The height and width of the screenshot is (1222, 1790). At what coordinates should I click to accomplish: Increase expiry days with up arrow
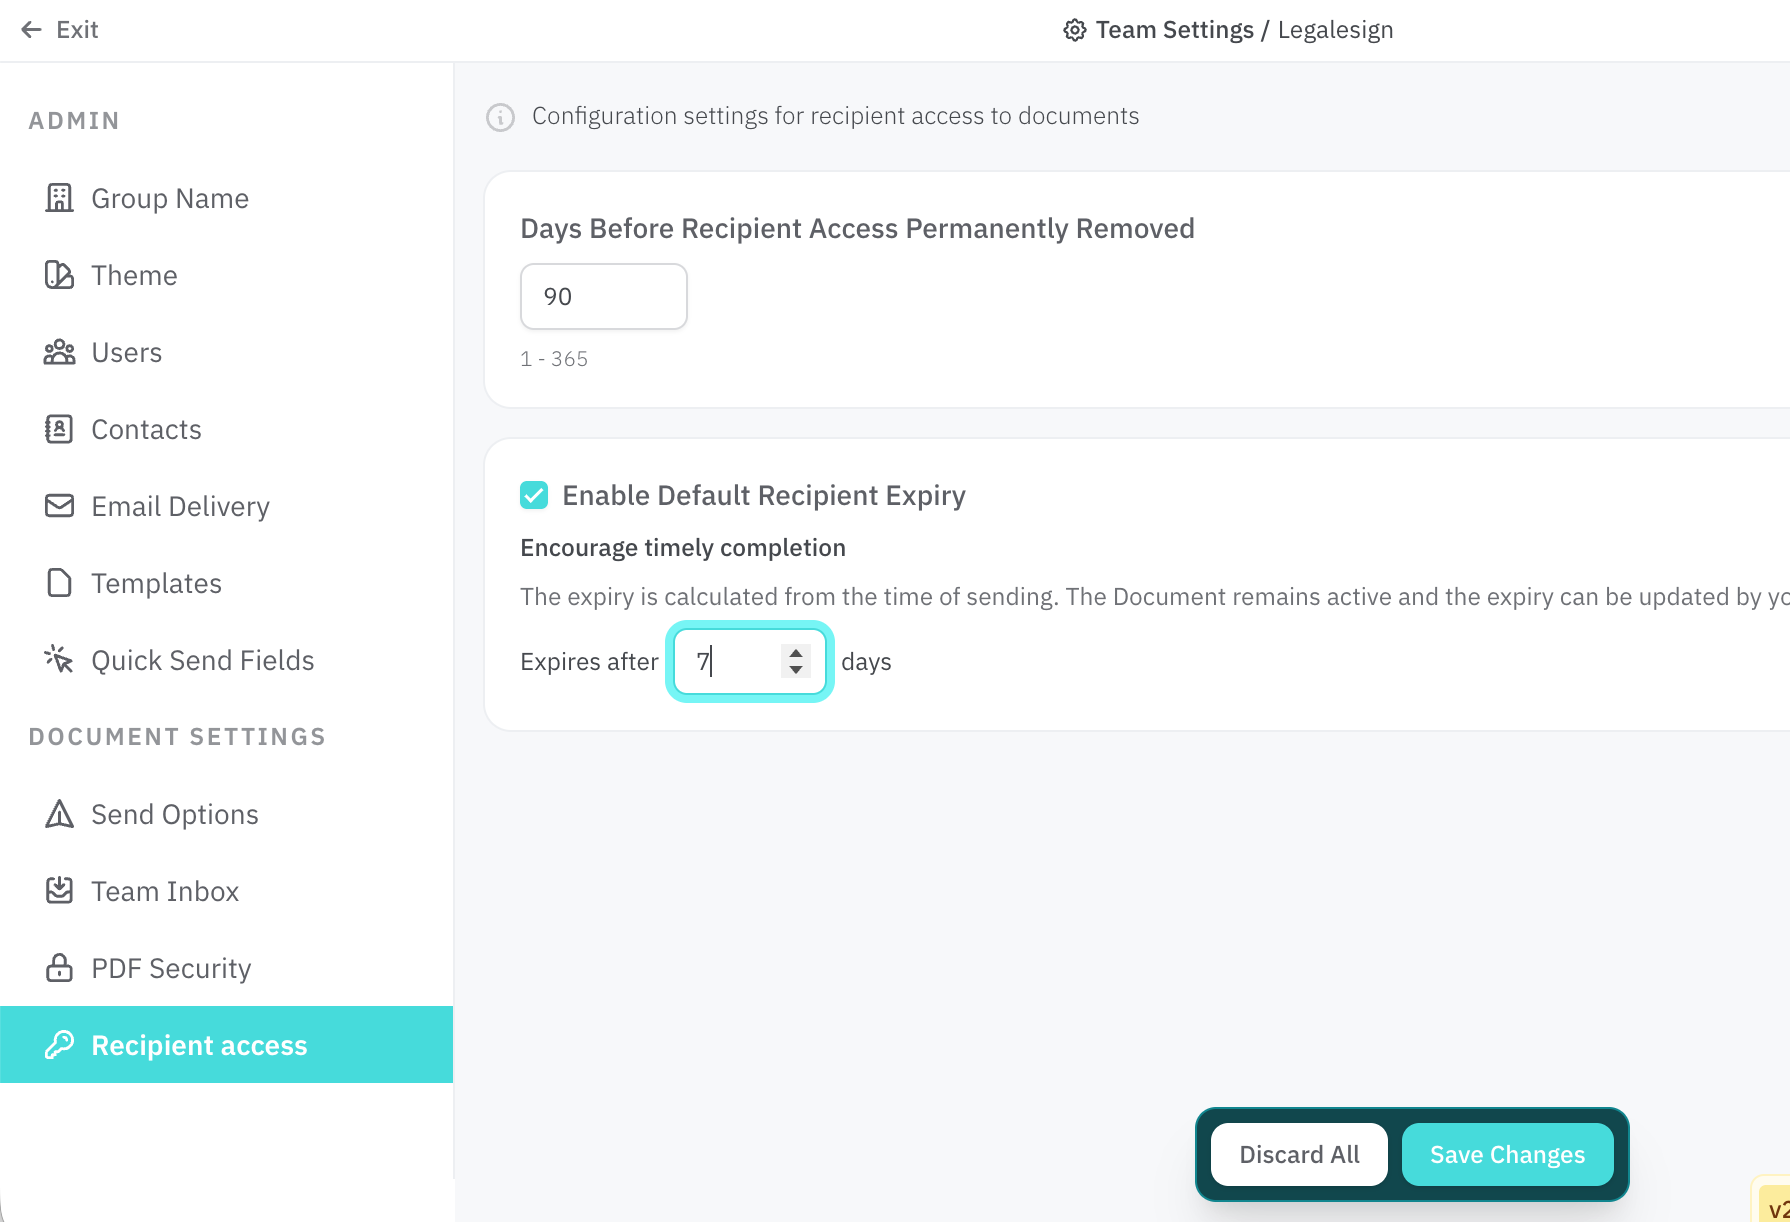(796, 653)
